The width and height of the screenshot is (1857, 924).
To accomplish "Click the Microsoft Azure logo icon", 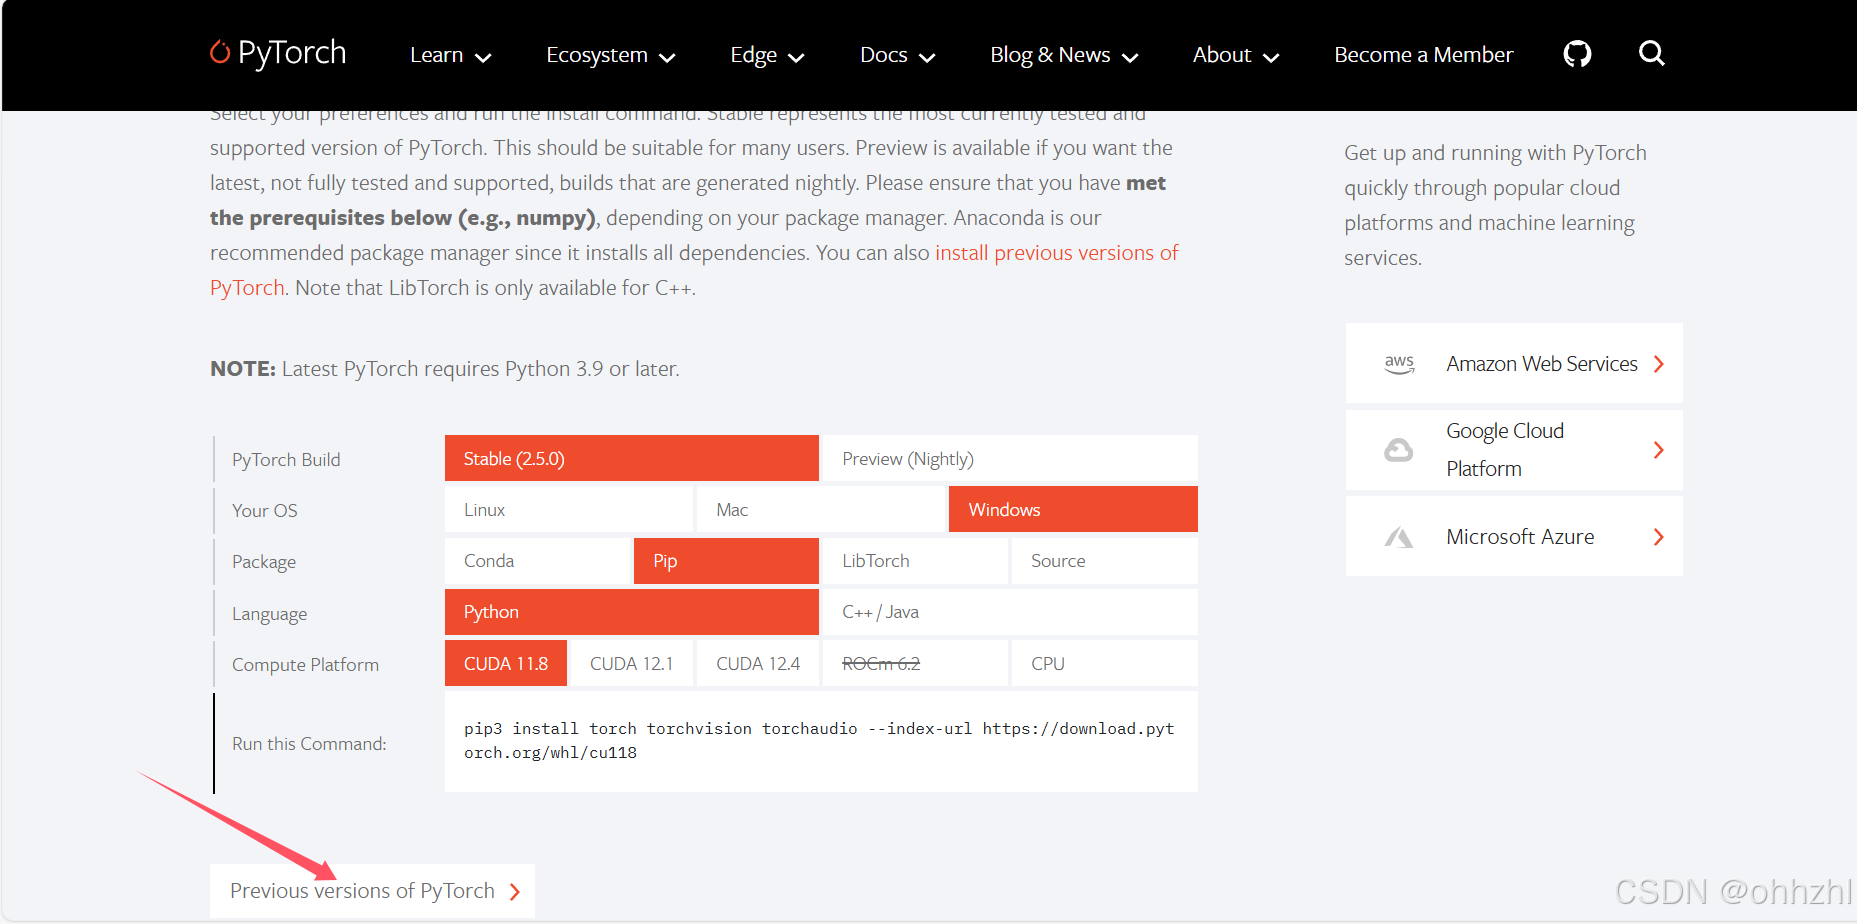I will tap(1398, 537).
